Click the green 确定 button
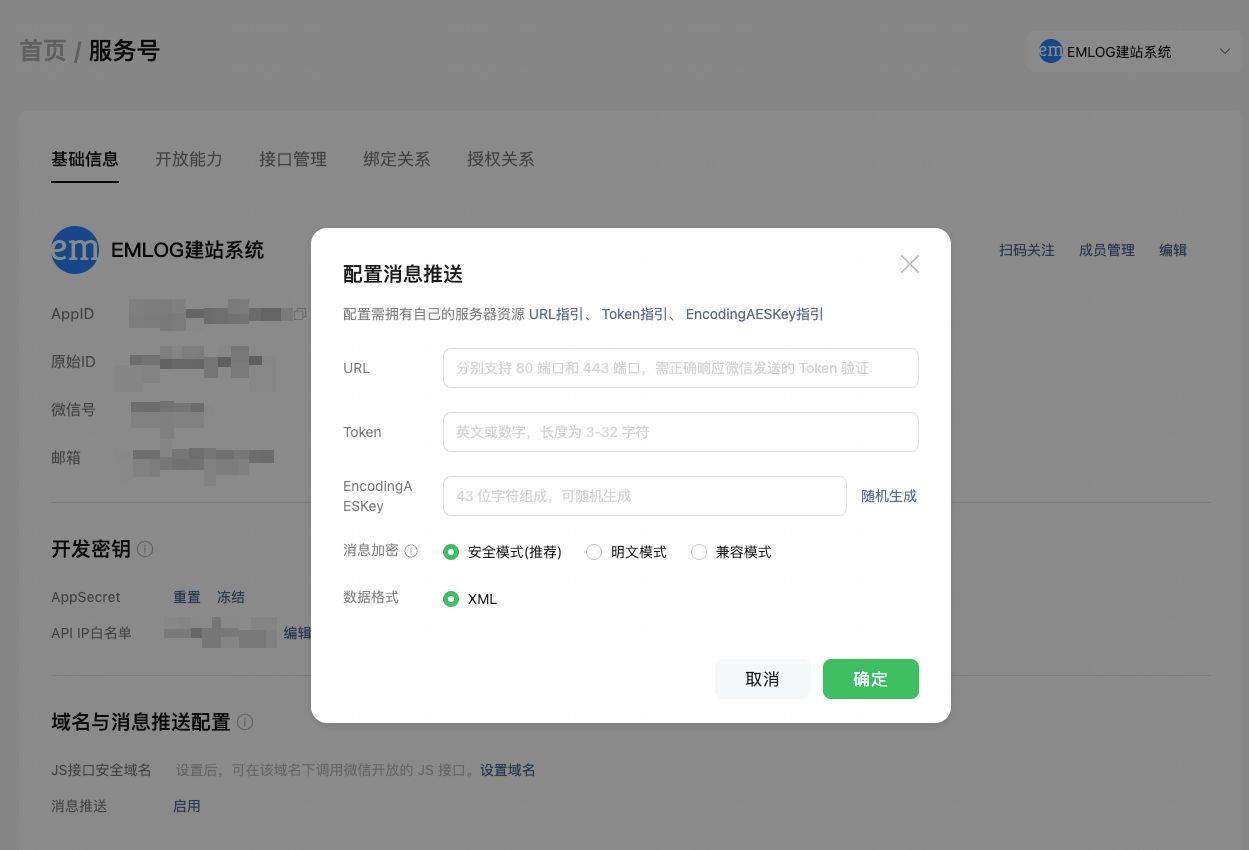1249x850 pixels. pyautogui.click(x=871, y=679)
